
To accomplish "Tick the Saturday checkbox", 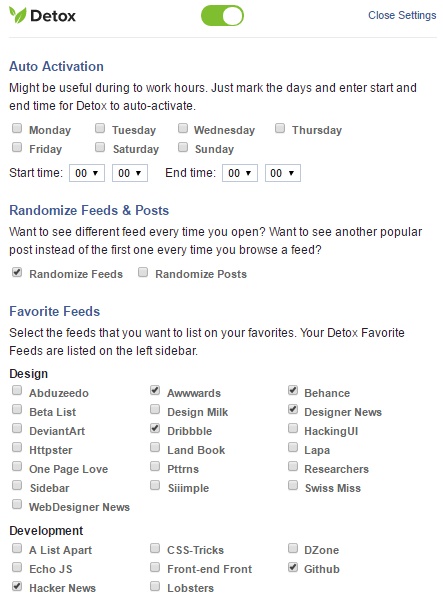I will click(x=100, y=147).
